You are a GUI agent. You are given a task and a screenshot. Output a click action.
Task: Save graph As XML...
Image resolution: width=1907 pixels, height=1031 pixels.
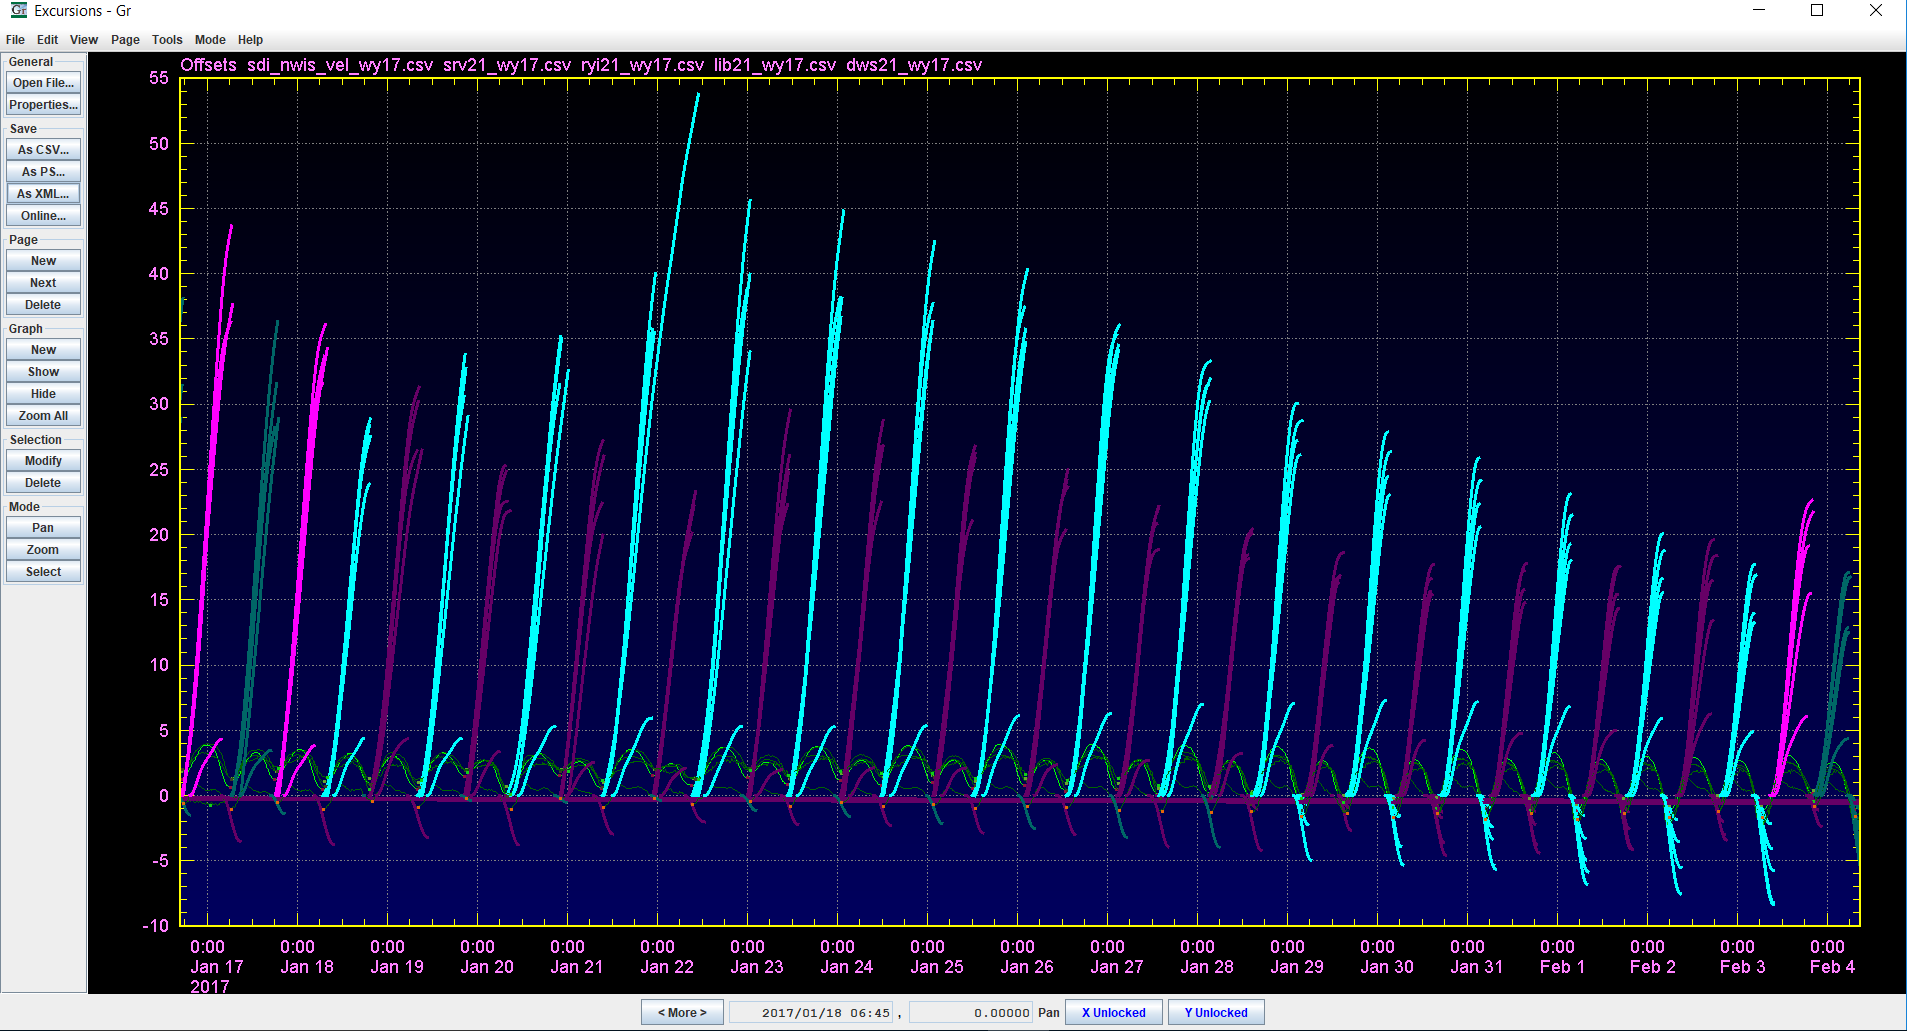tap(43, 194)
